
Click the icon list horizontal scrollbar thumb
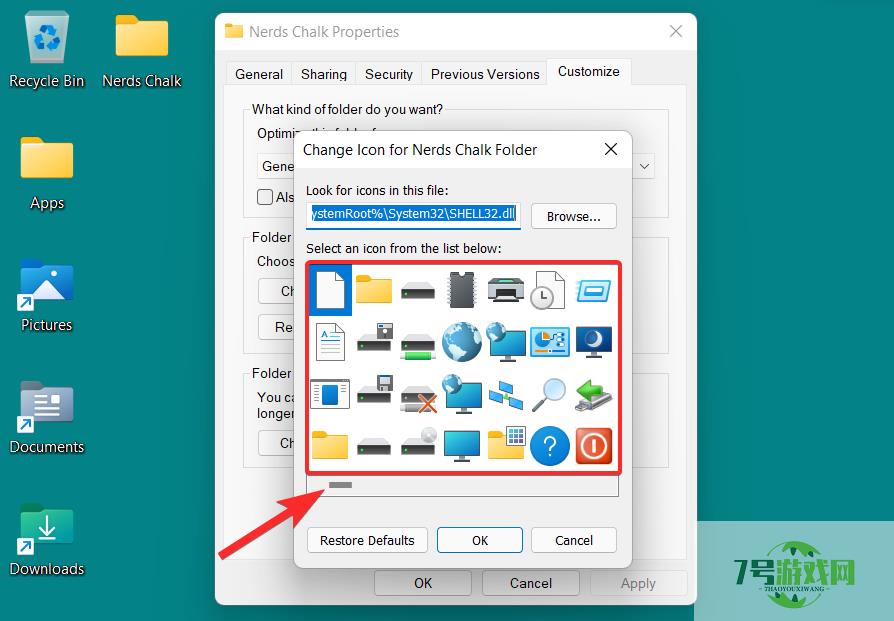[x=340, y=485]
